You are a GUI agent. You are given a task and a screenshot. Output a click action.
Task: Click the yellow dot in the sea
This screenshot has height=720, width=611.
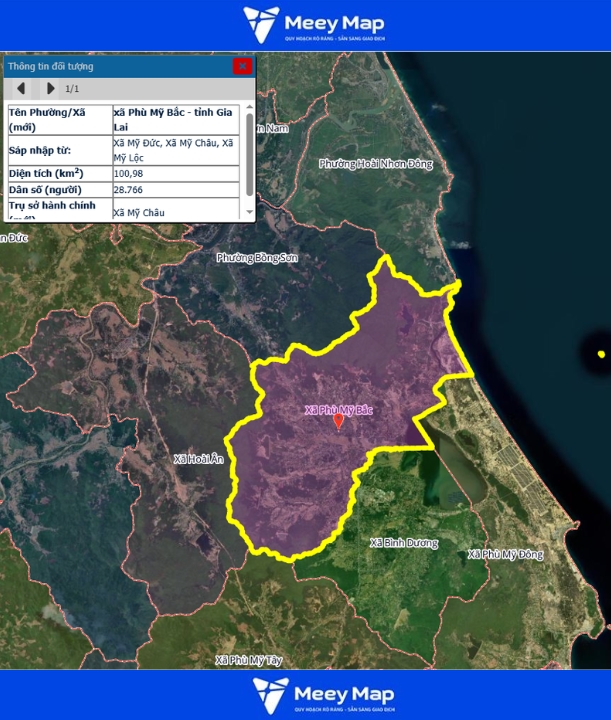601,354
